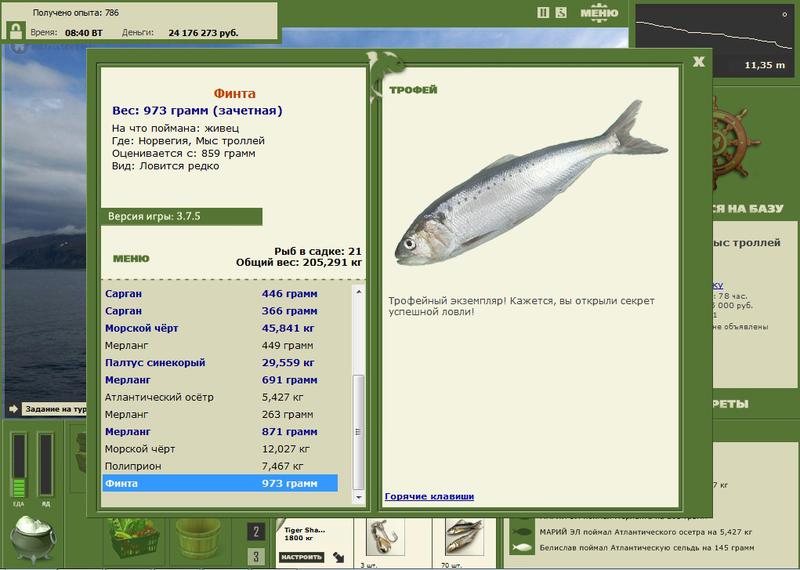This screenshot has width=800, height=570.
Task: Switch to tackle slot 3
Action: point(256,556)
